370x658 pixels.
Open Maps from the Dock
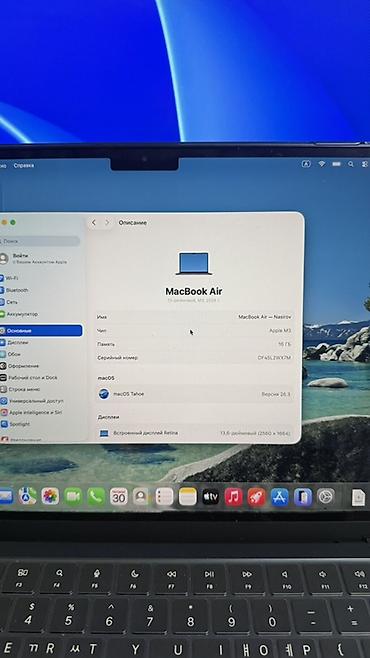[x=27, y=497]
